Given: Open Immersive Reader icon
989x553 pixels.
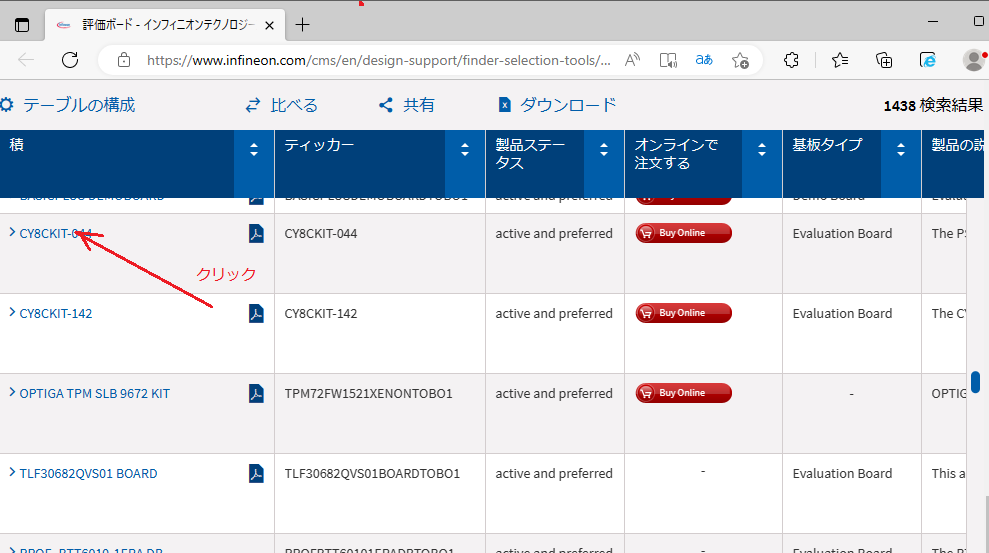Looking at the screenshot, I should coord(668,60).
